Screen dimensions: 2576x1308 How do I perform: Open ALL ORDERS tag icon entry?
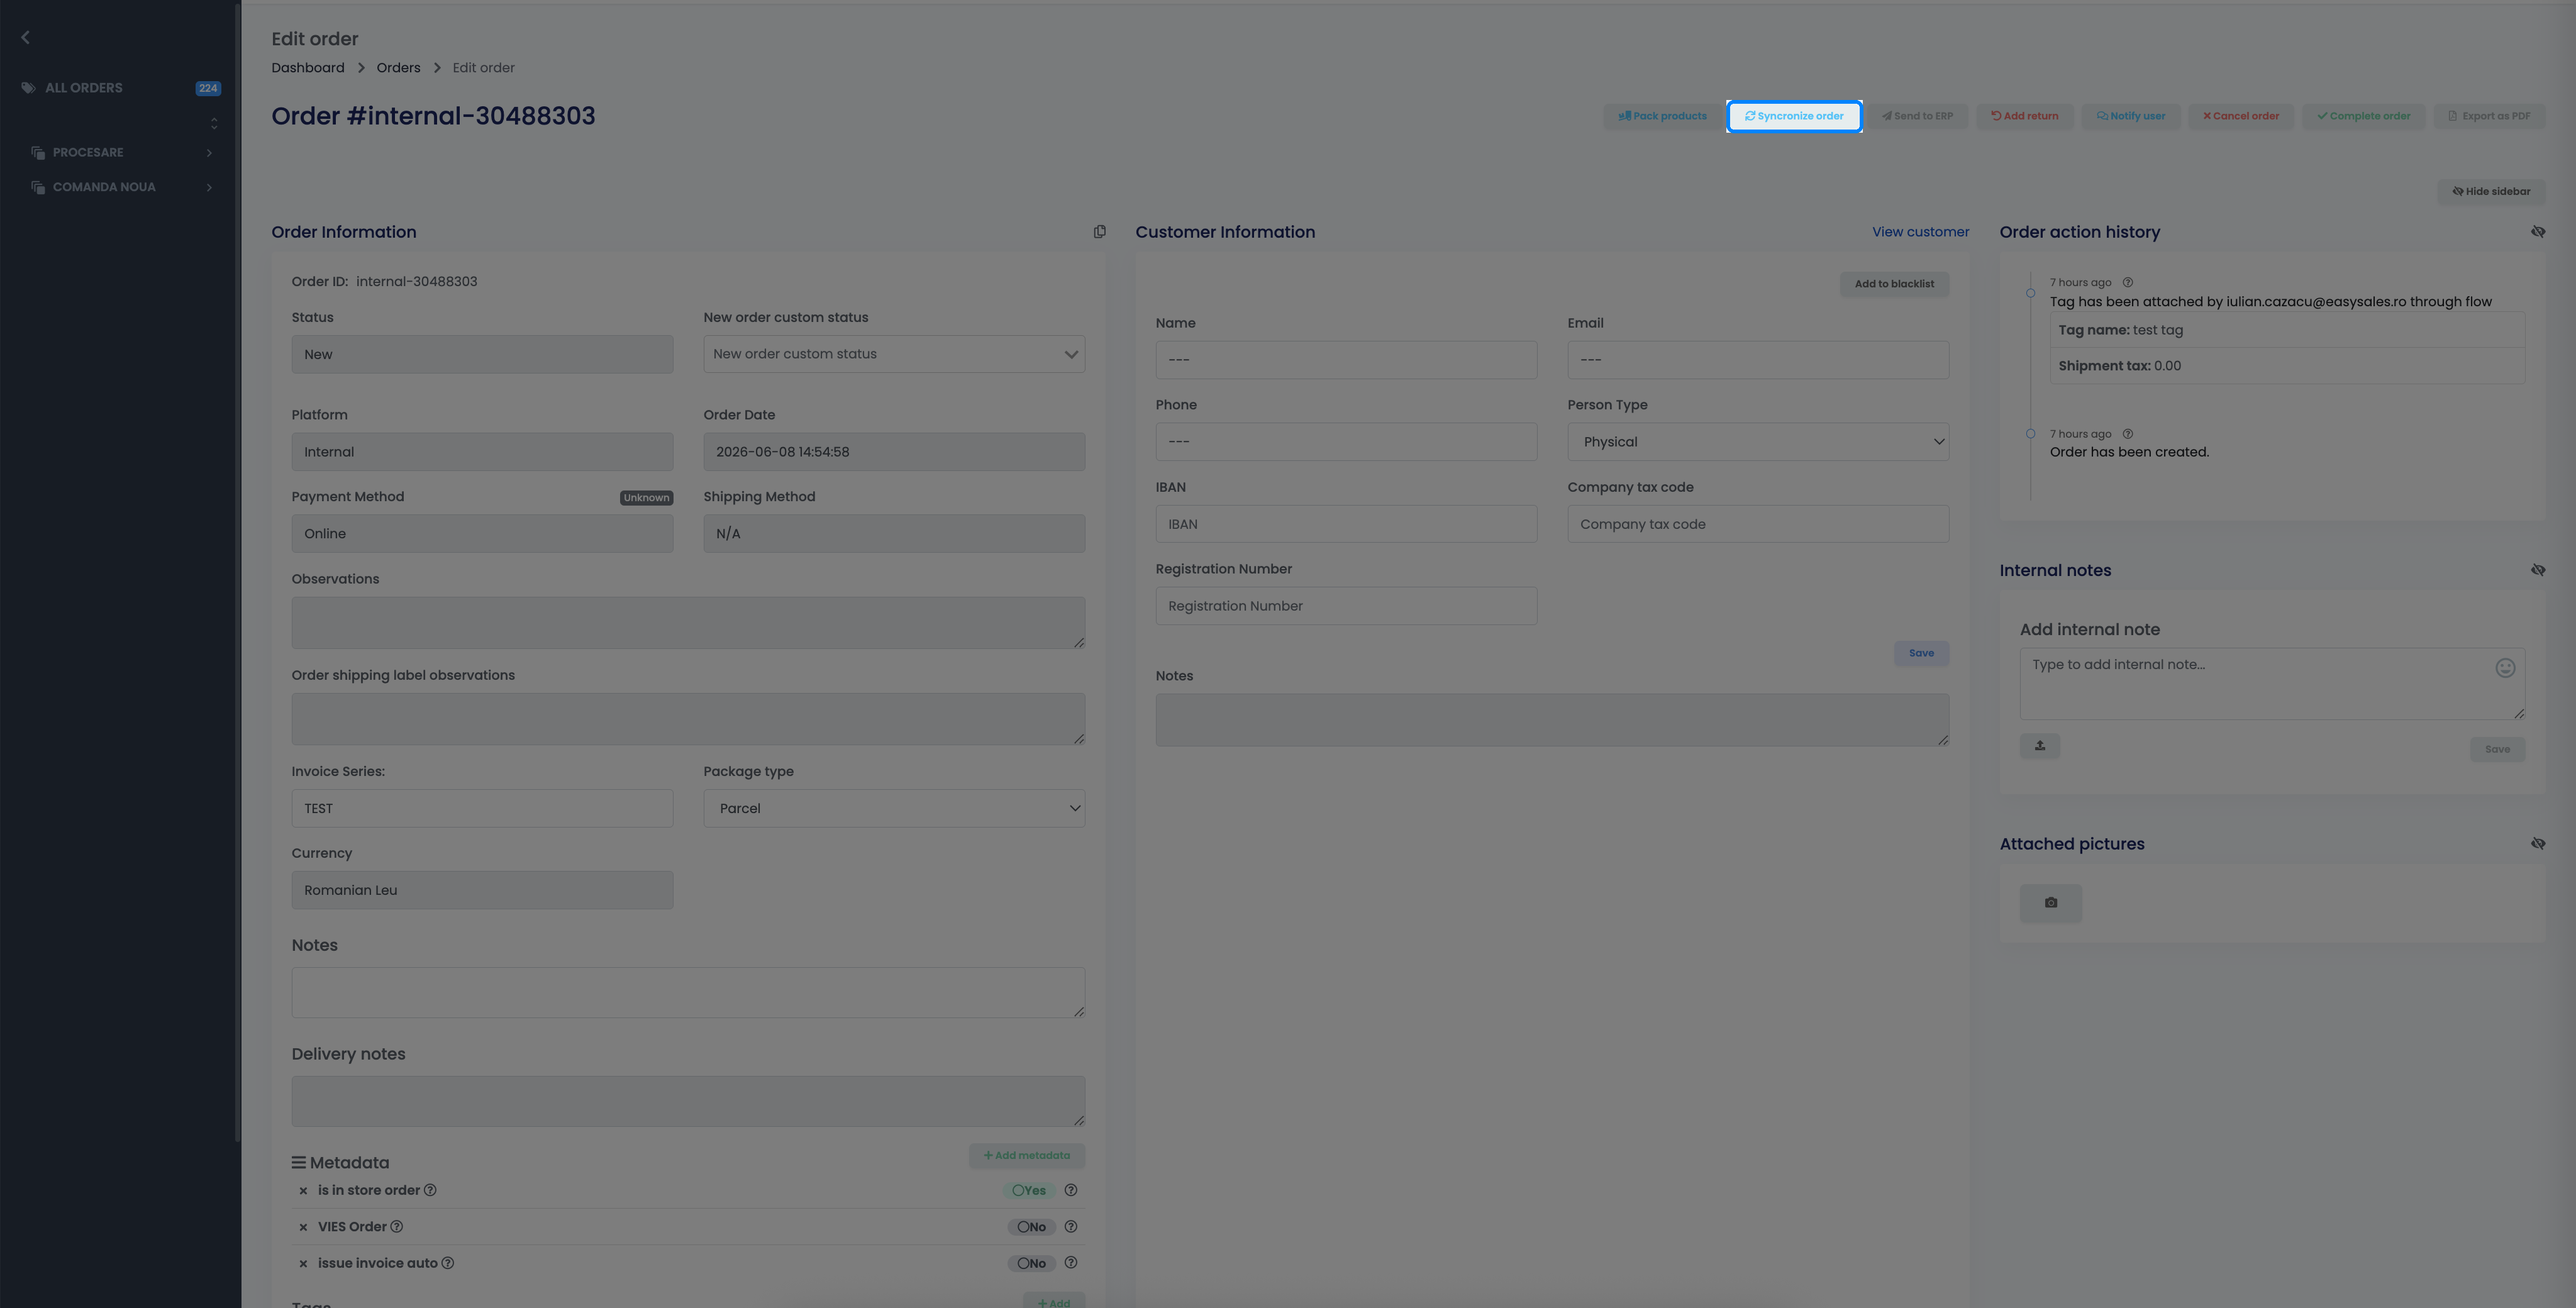pos(28,88)
